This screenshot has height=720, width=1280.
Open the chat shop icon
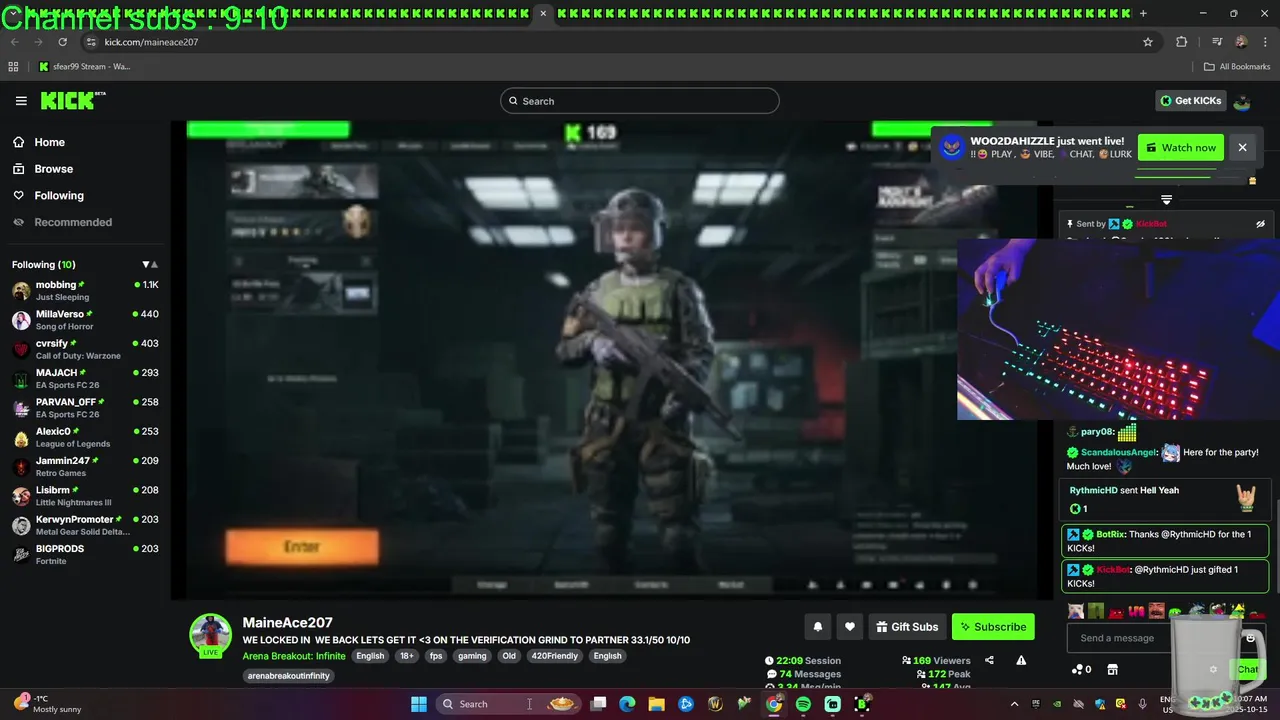(1112, 669)
